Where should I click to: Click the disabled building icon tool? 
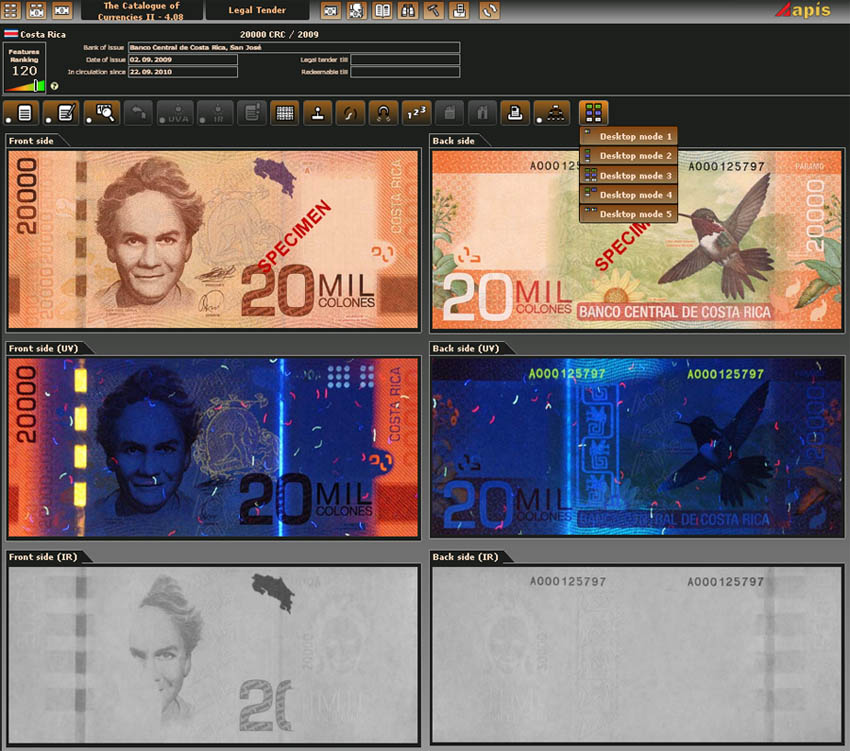pos(449,113)
